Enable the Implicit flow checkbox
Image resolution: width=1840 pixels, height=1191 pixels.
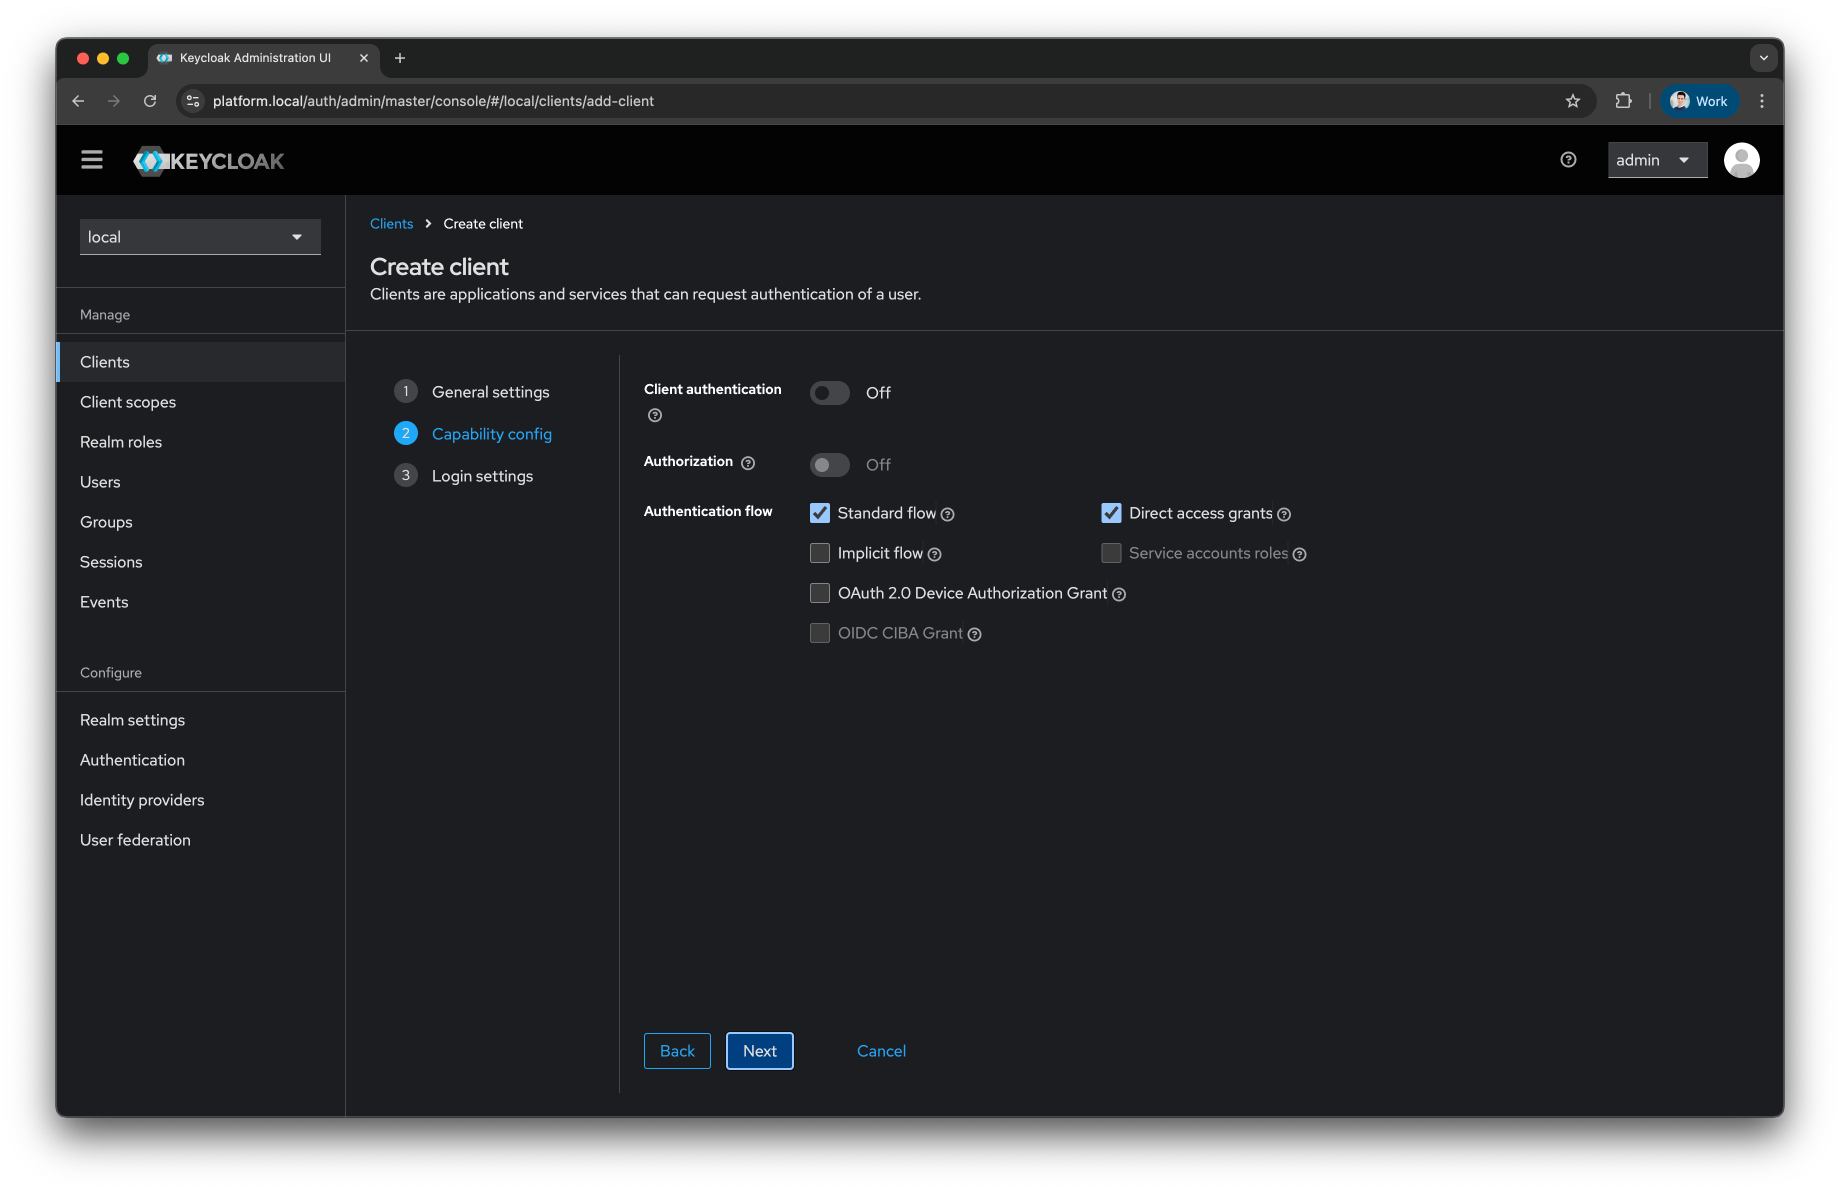tap(819, 552)
